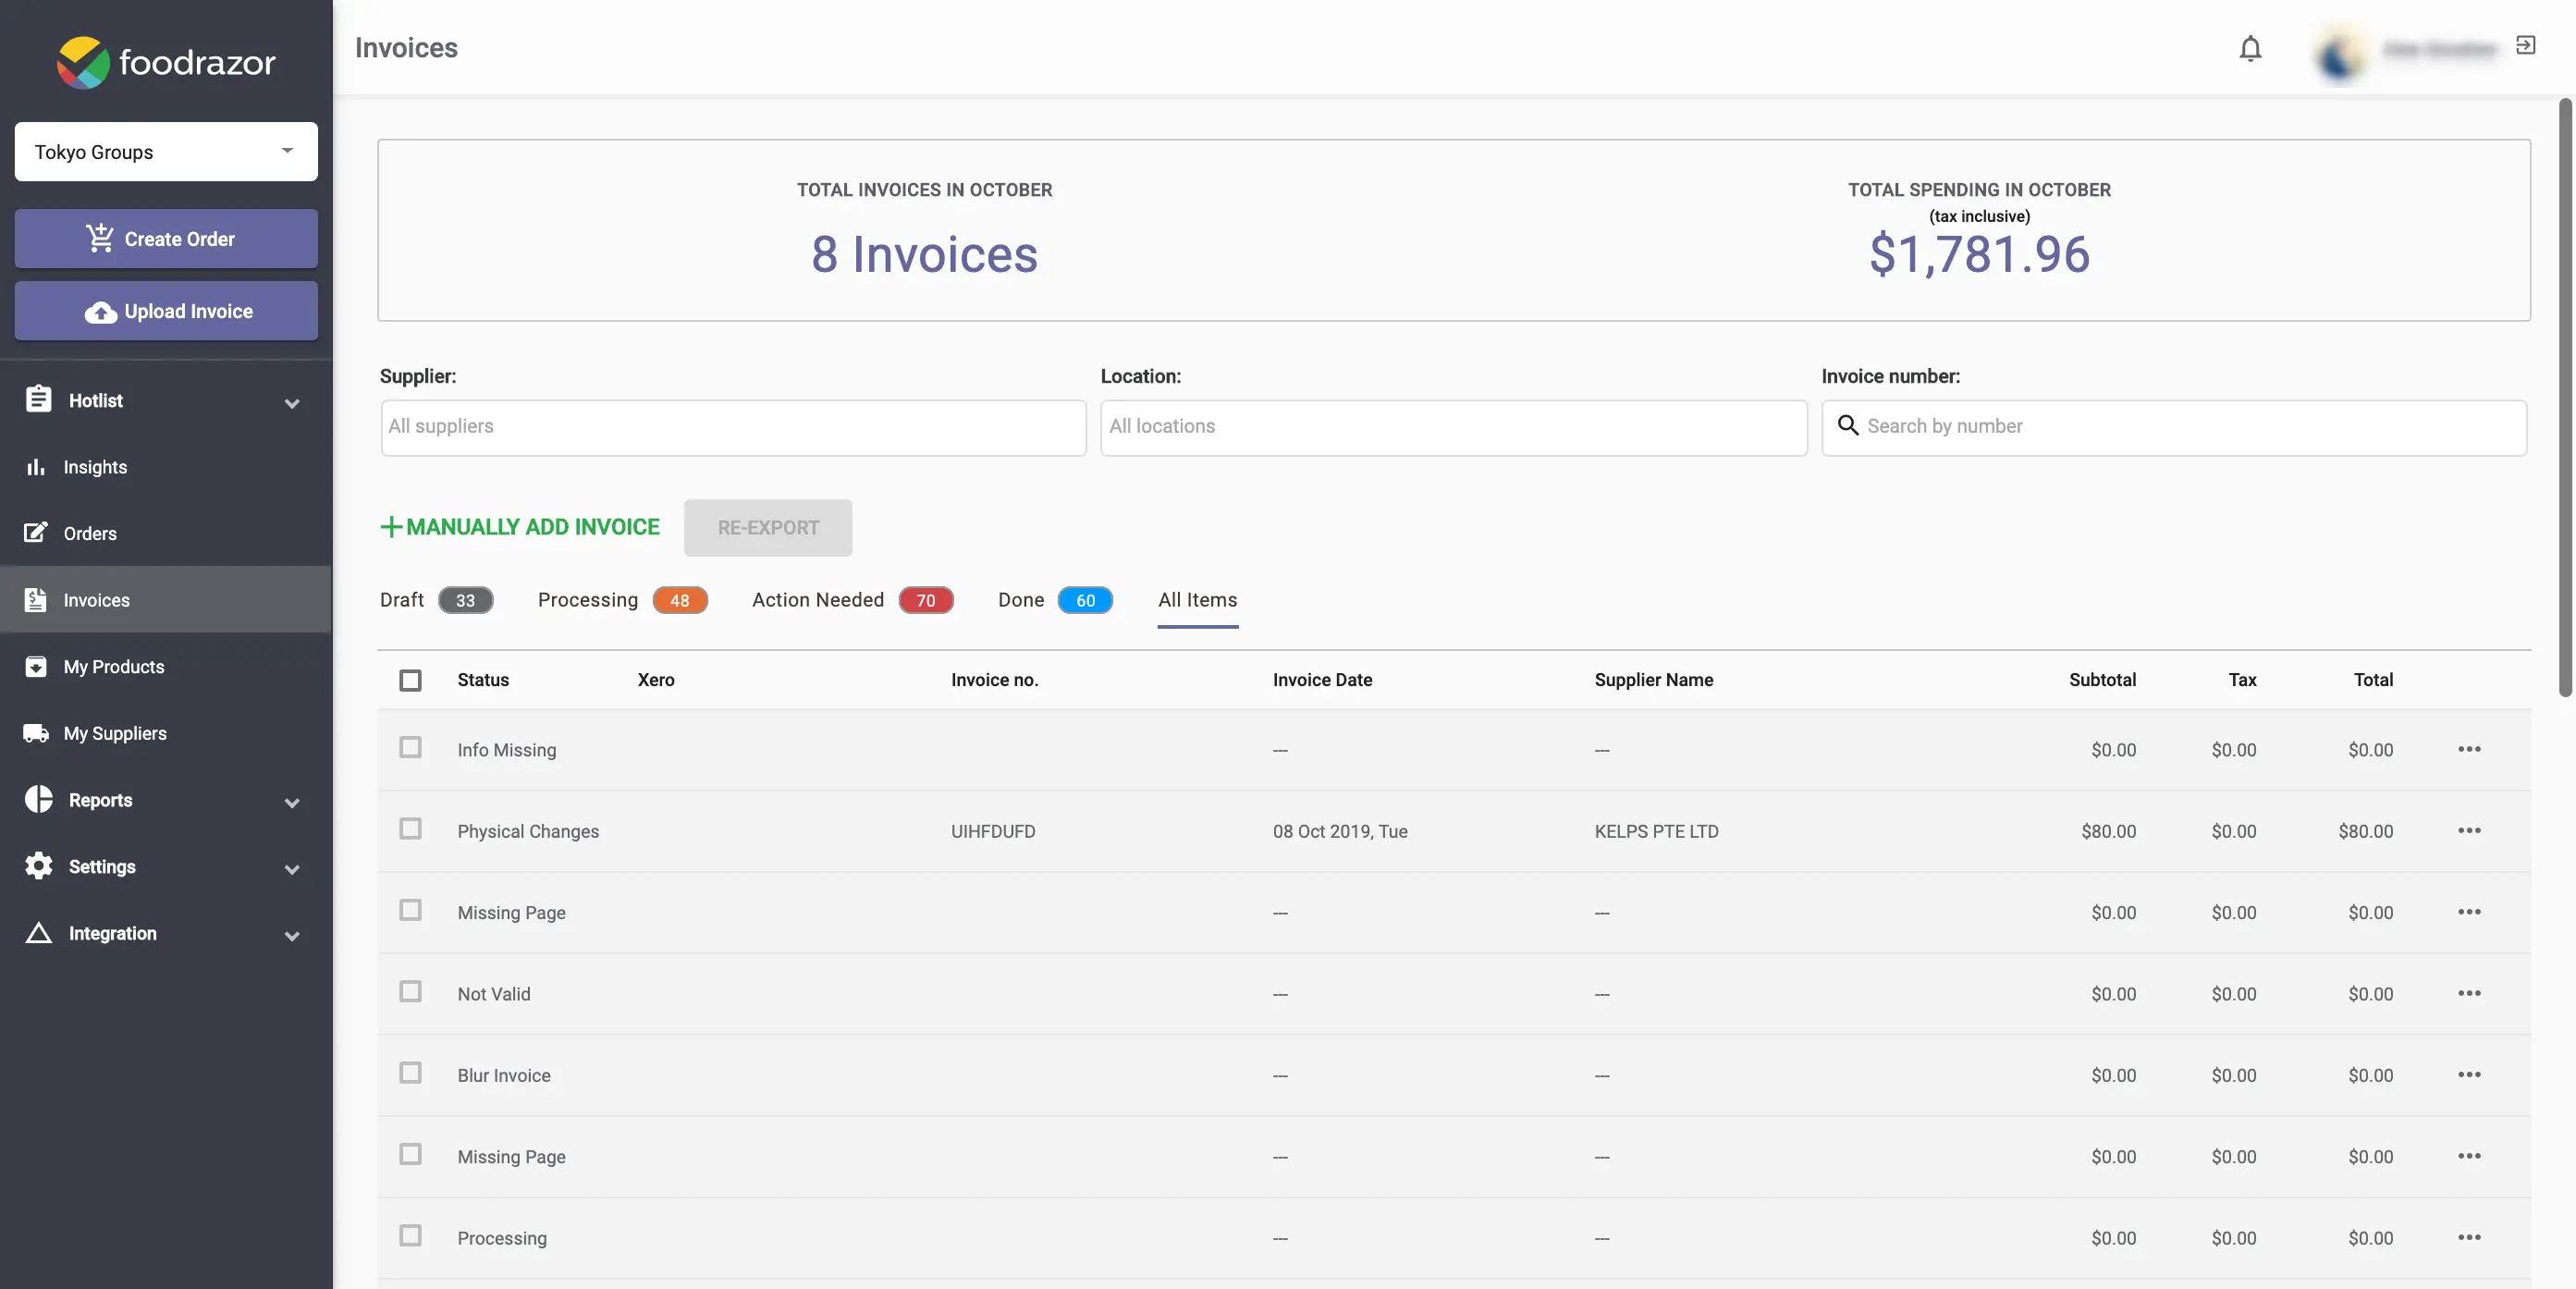The width and height of the screenshot is (2576, 1289).
Task: Check the Processing status row checkbox
Action: point(410,1235)
